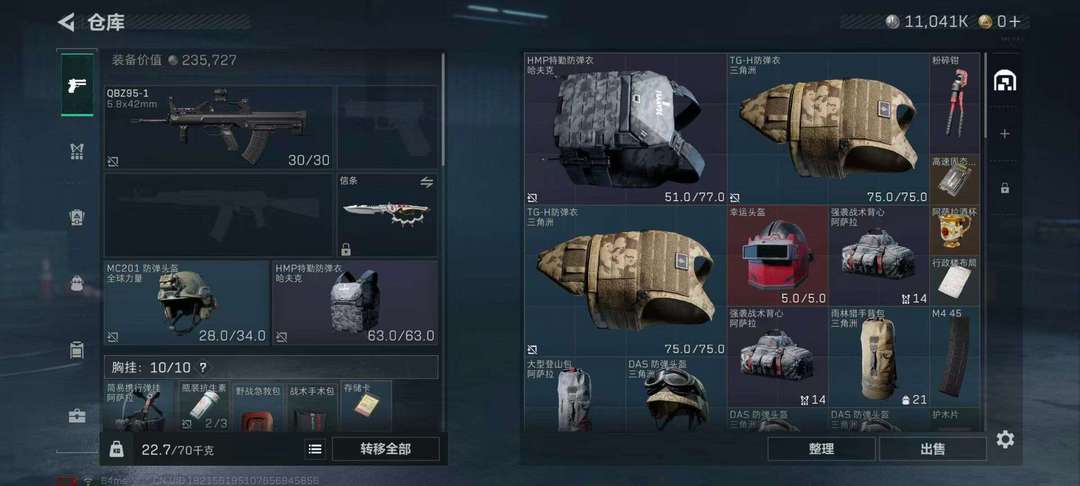Open the warehouse settings gear icon

(x=1005, y=439)
